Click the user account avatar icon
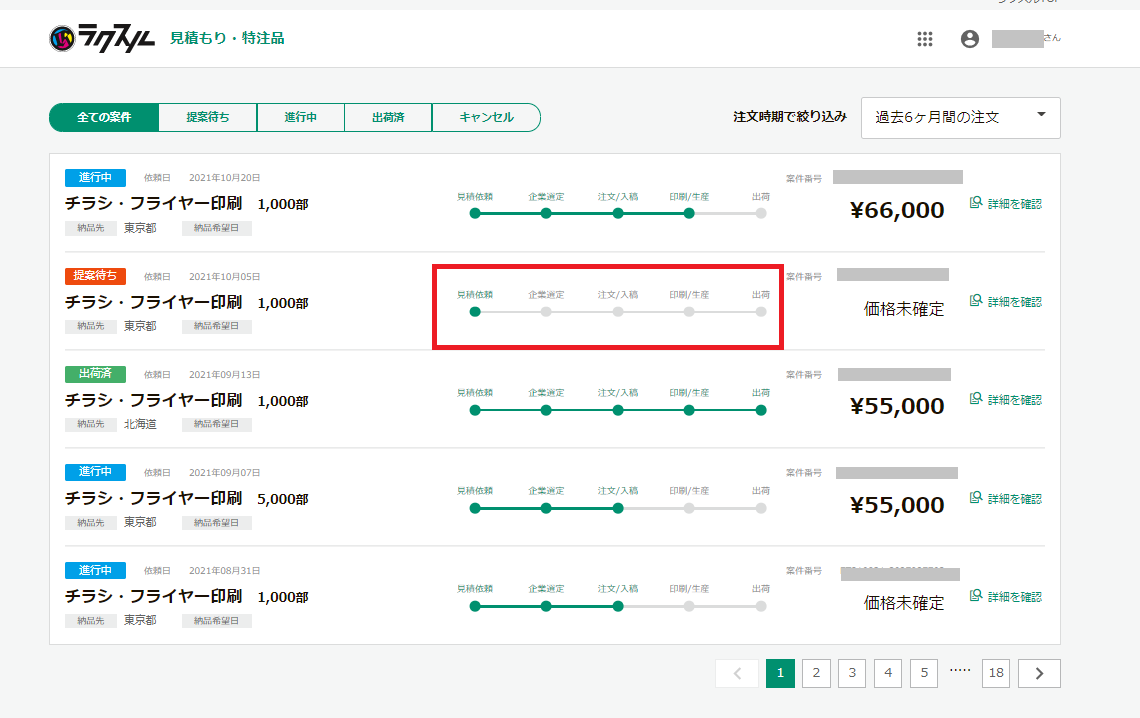This screenshot has height=718, width=1140. click(969, 39)
